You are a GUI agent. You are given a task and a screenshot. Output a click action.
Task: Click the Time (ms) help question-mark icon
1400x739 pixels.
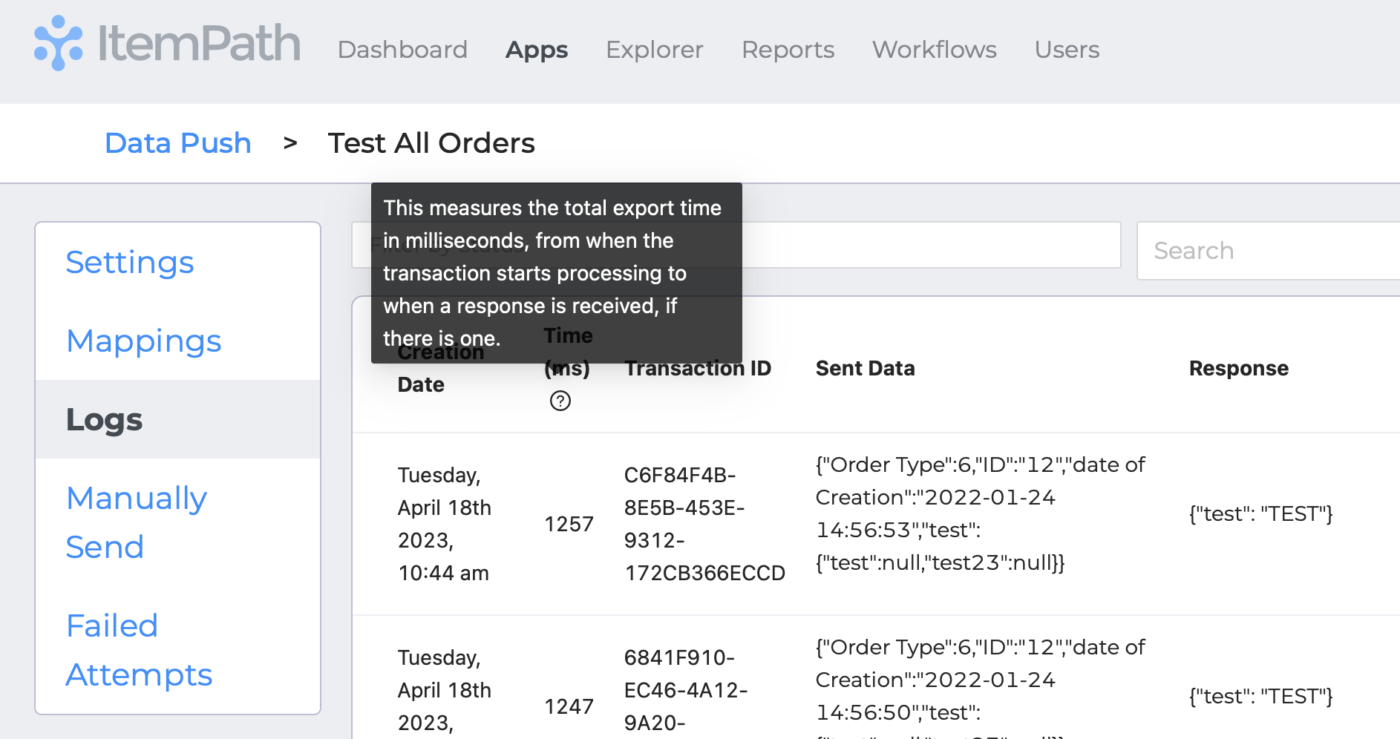[561, 401]
